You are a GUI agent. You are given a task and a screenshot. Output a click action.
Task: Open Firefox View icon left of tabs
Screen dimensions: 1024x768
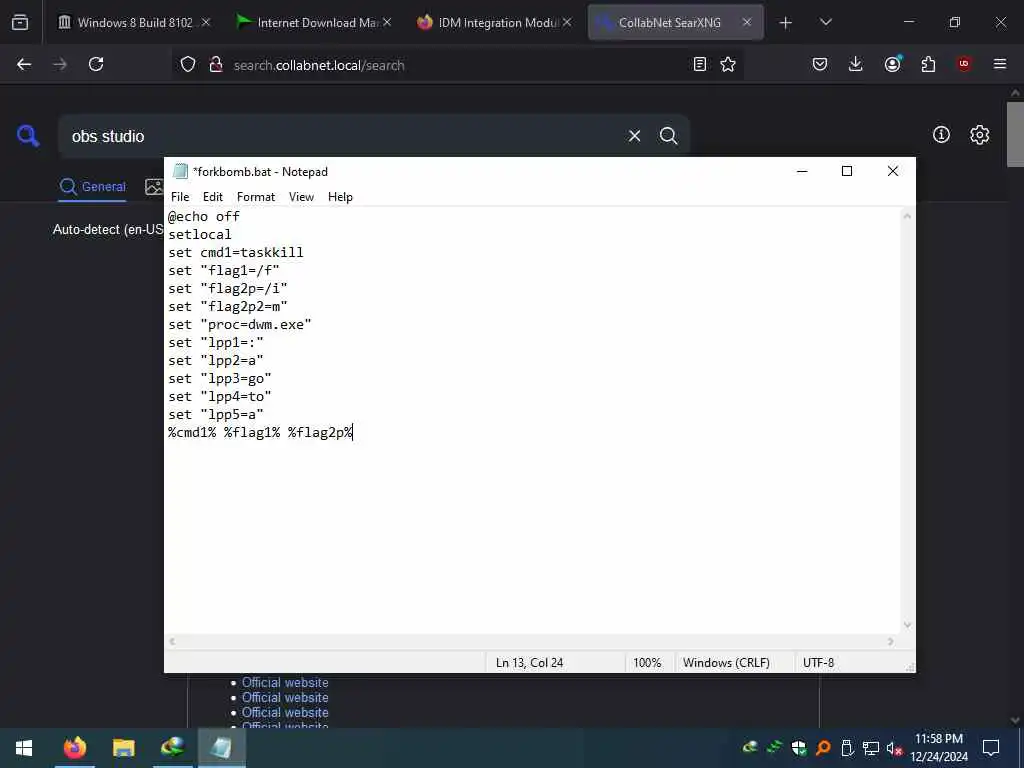coord(20,22)
